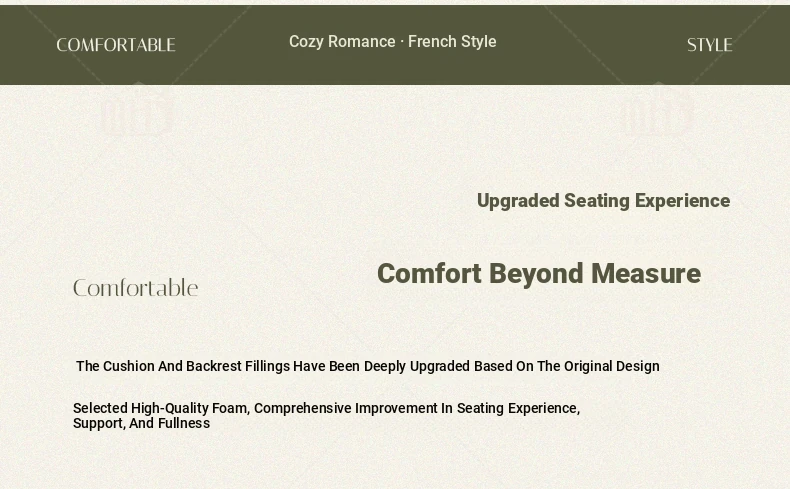
Task: Click the COMFORTABLE label in the green banner
Action: tap(116, 45)
